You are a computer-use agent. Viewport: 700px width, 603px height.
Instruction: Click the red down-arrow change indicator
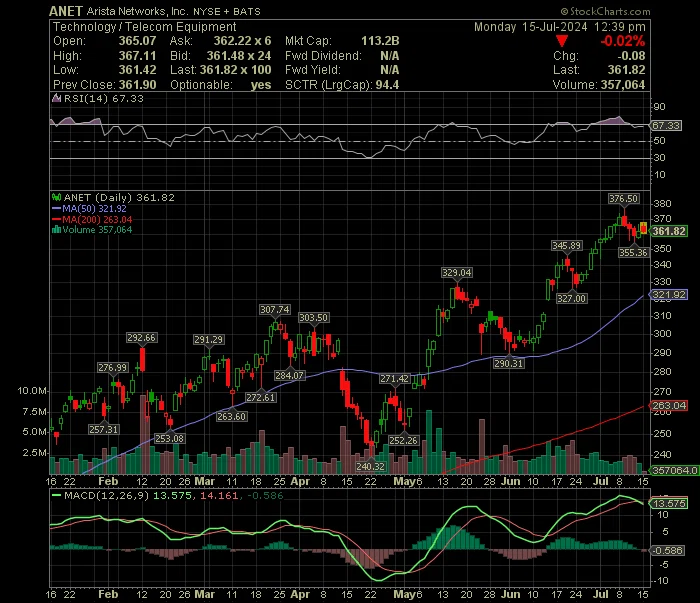point(562,42)
